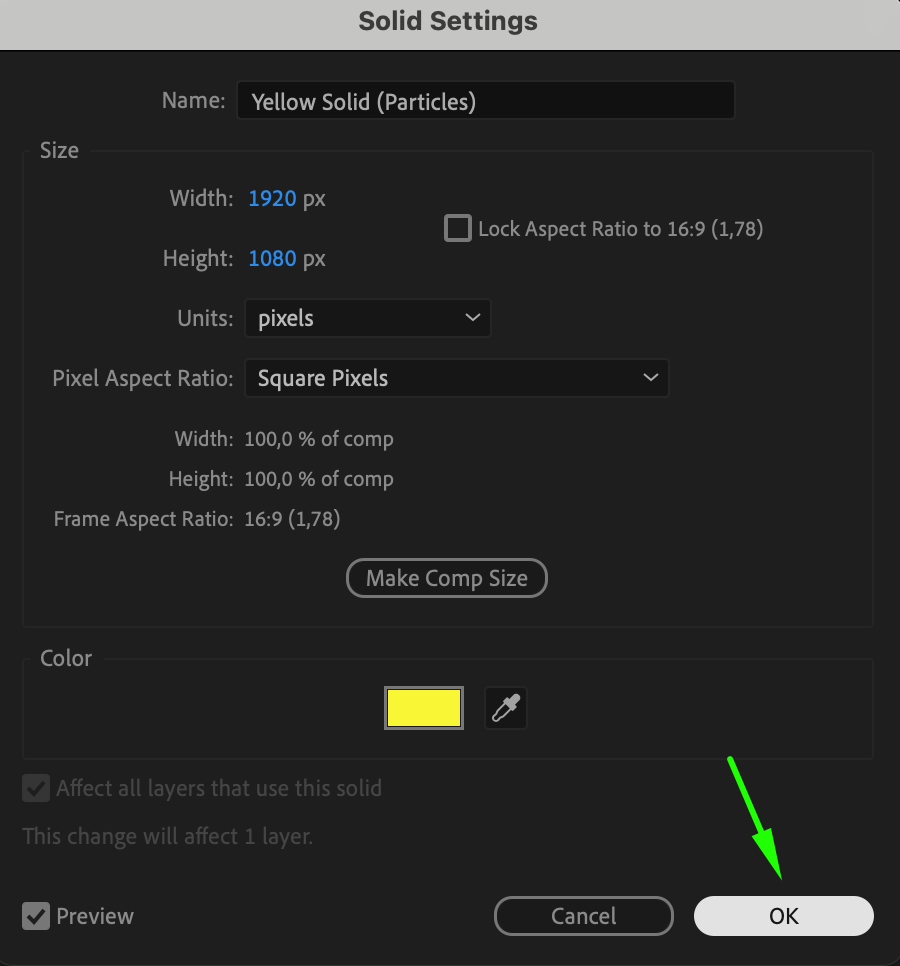Select the Width value 1920

click(x=272, y=199)
